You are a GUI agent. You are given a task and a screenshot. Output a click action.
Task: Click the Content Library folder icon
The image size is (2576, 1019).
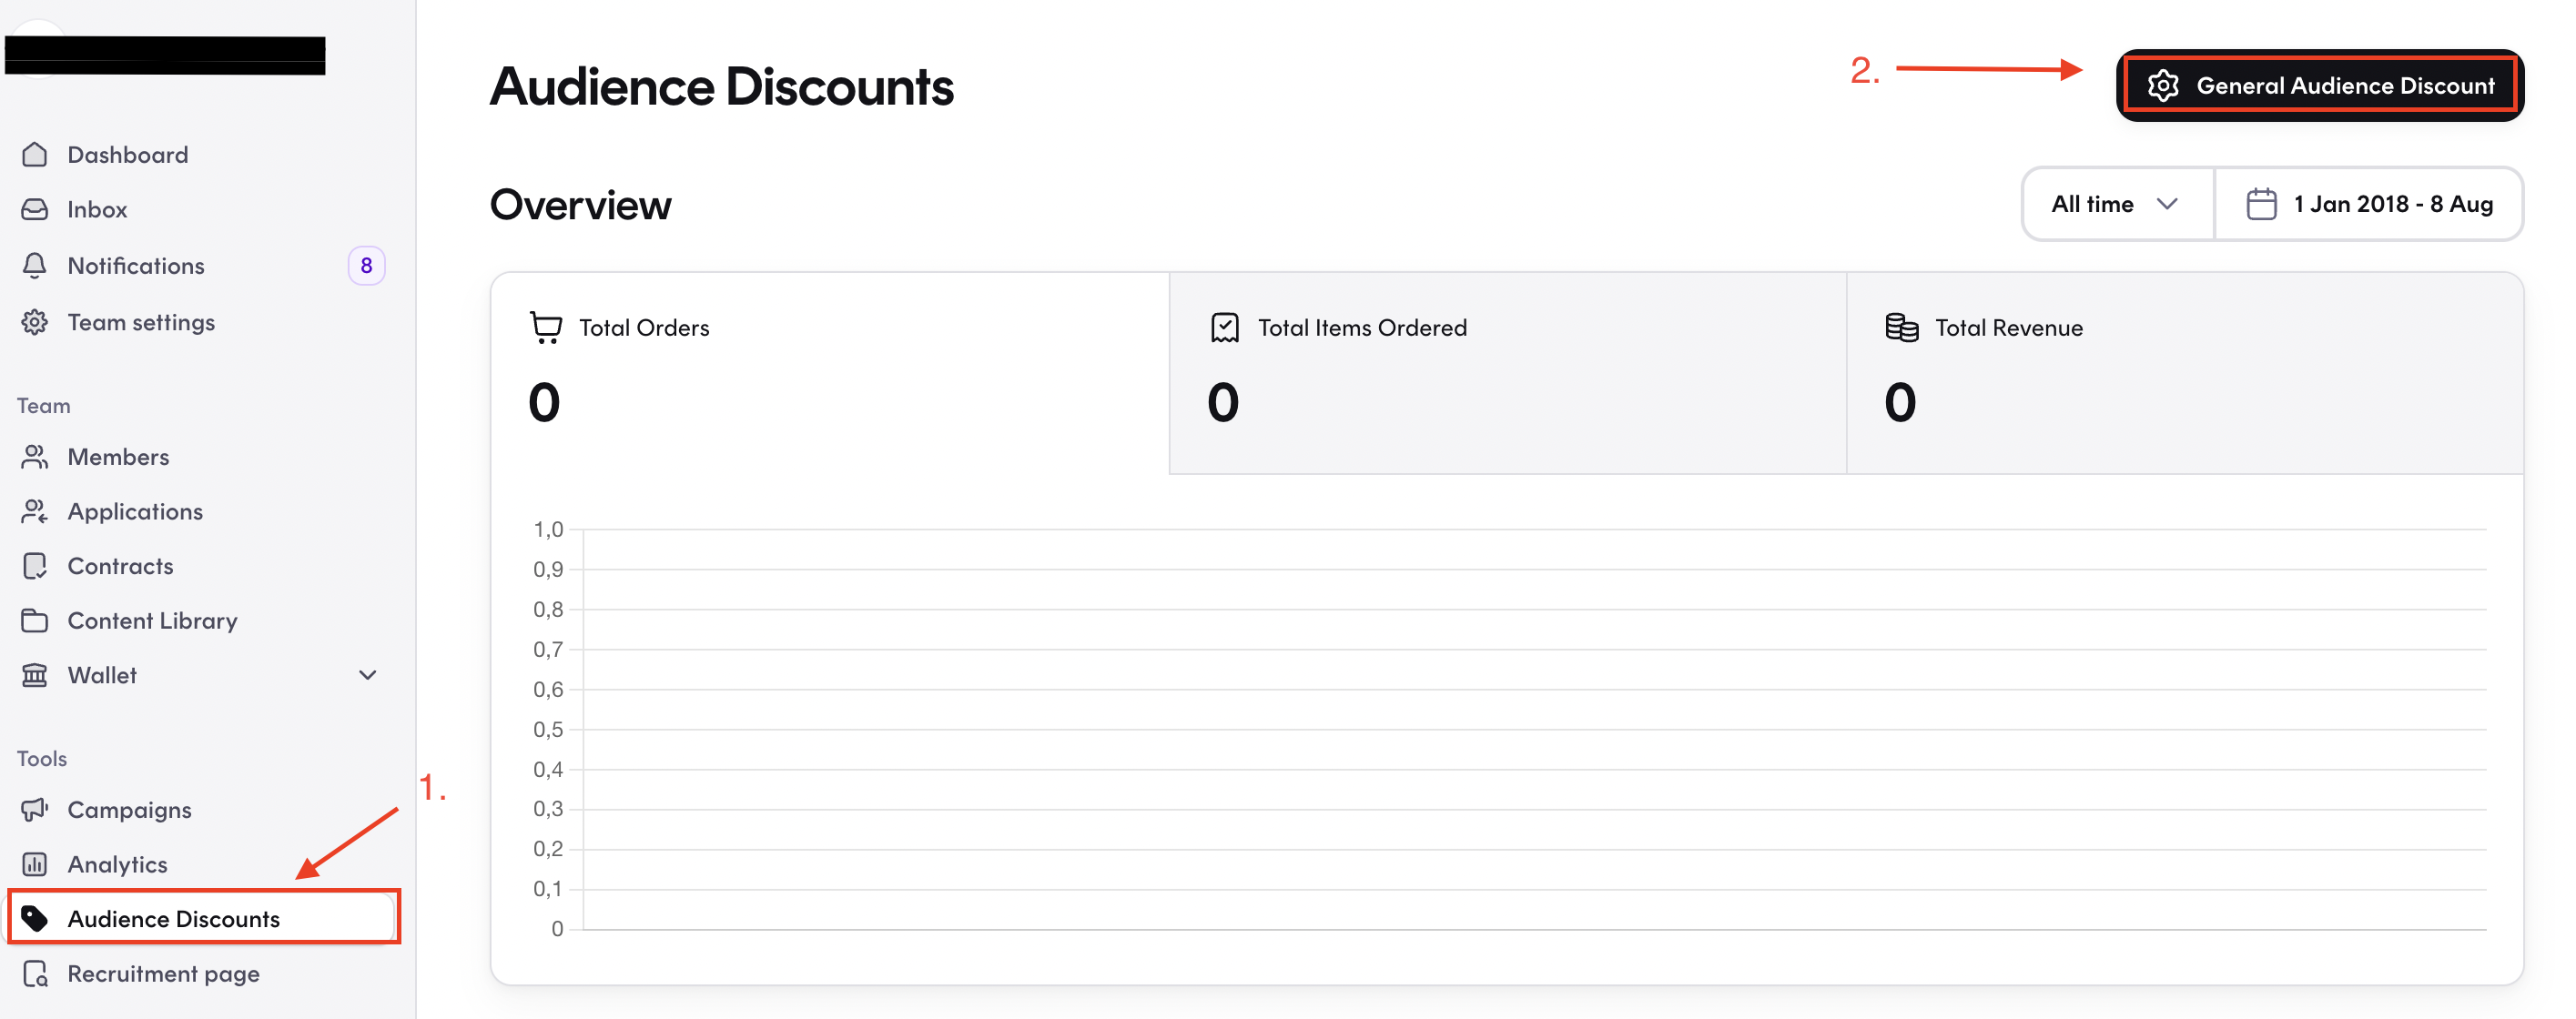pos(35,620)
